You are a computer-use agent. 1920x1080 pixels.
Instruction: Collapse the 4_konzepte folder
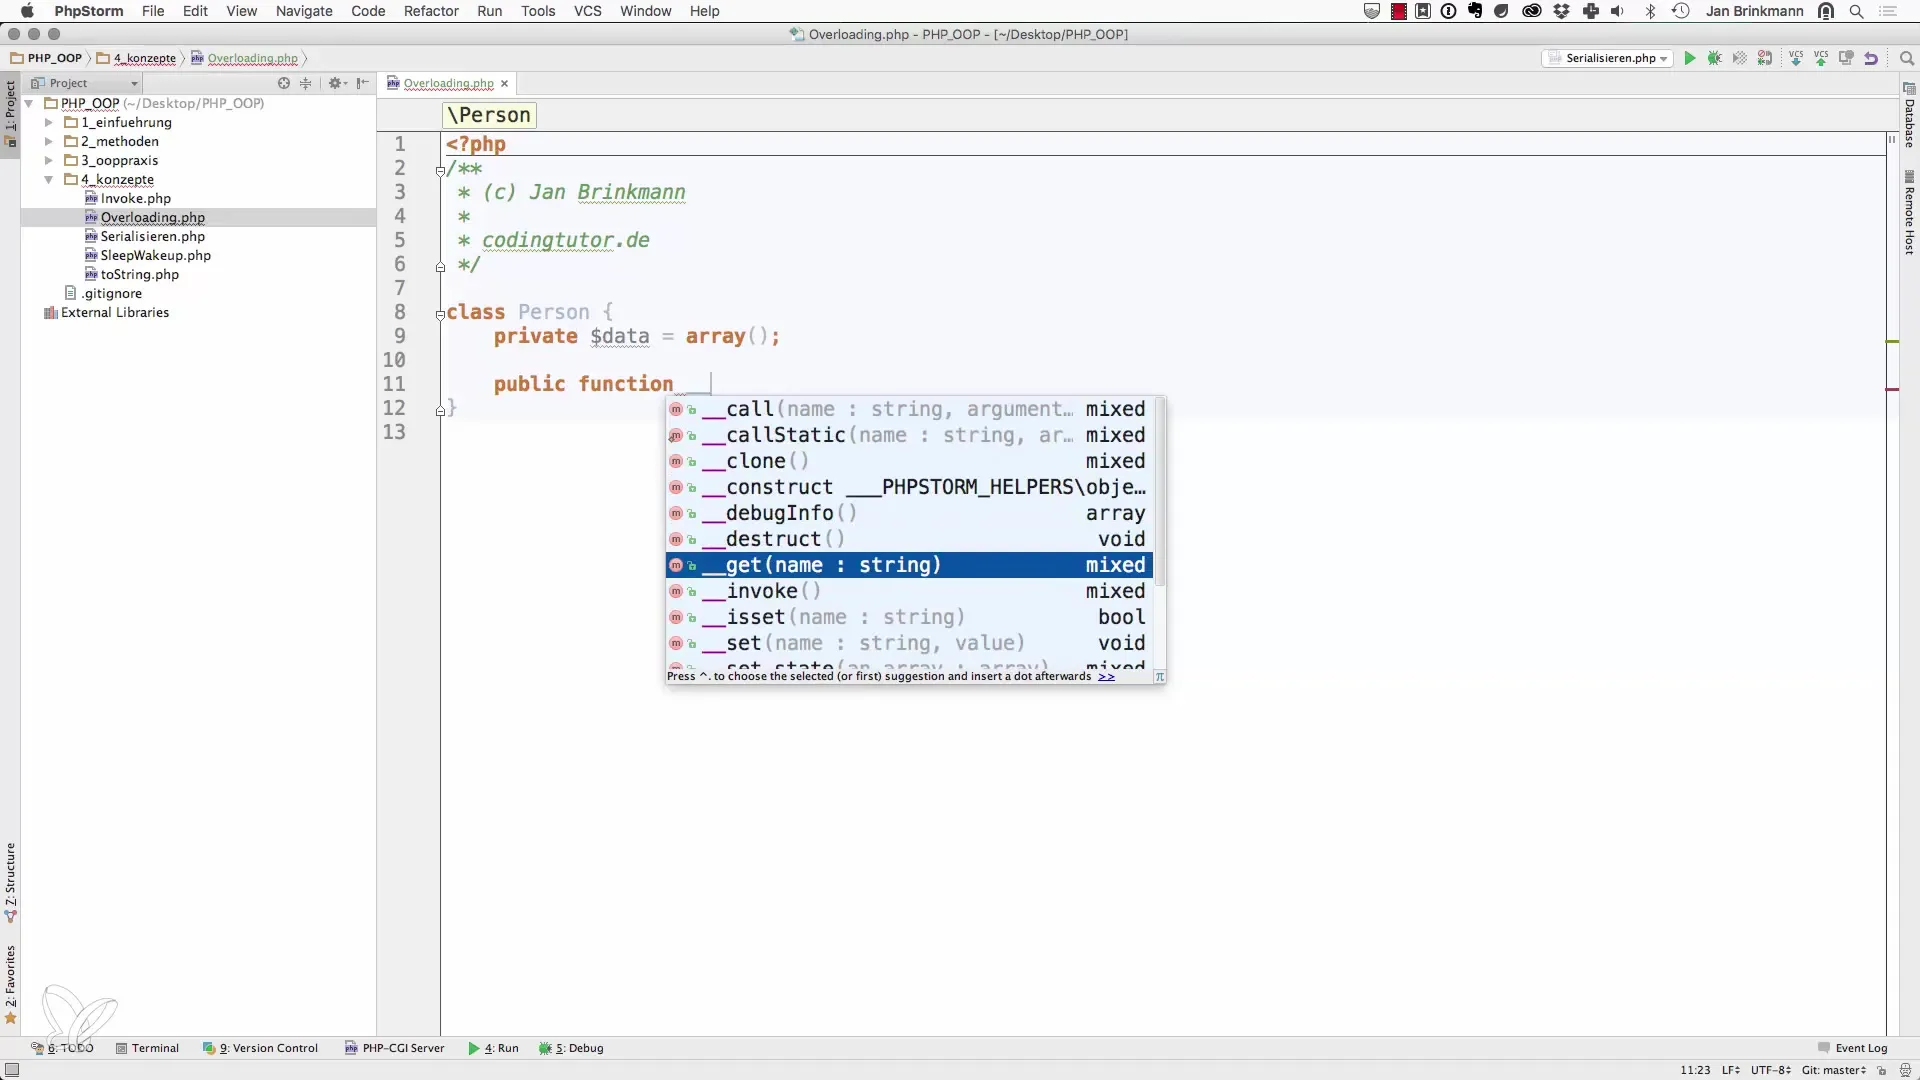click(x=48, y=180)
